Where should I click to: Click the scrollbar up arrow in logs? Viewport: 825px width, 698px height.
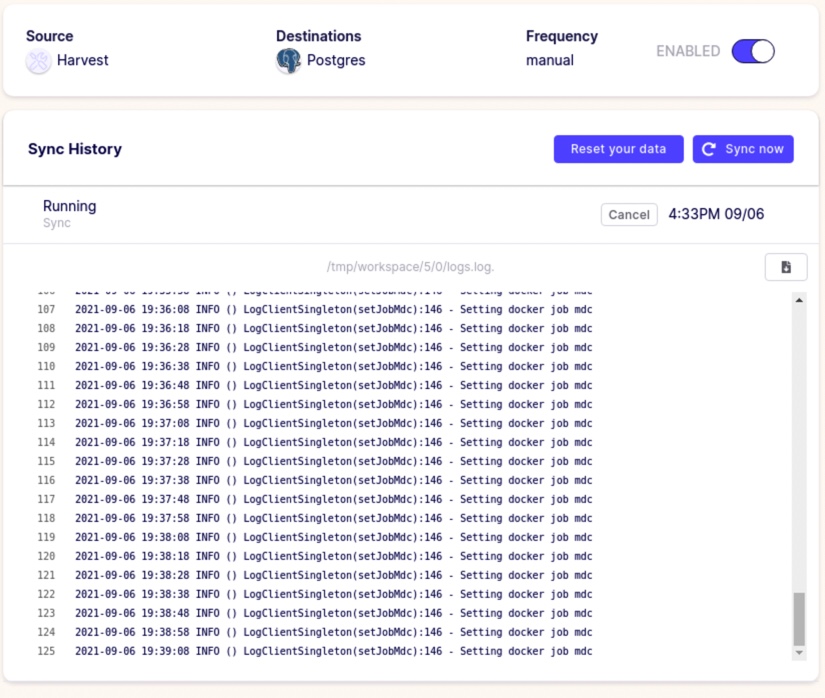[799, 300]
